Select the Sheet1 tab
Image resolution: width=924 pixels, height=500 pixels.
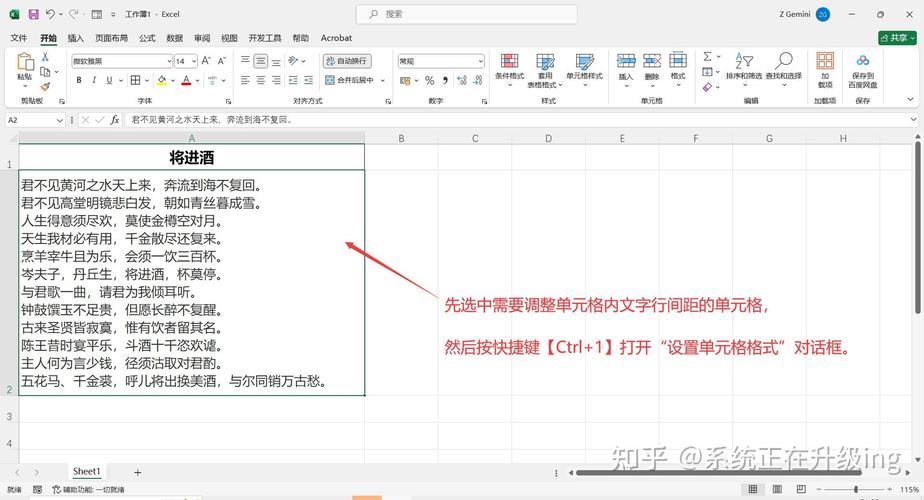point(87,471)
